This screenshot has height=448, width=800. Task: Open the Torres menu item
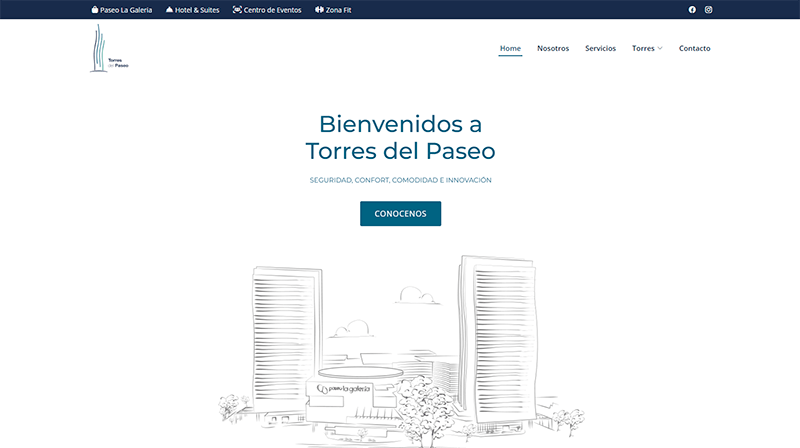(x=643, y=48)
